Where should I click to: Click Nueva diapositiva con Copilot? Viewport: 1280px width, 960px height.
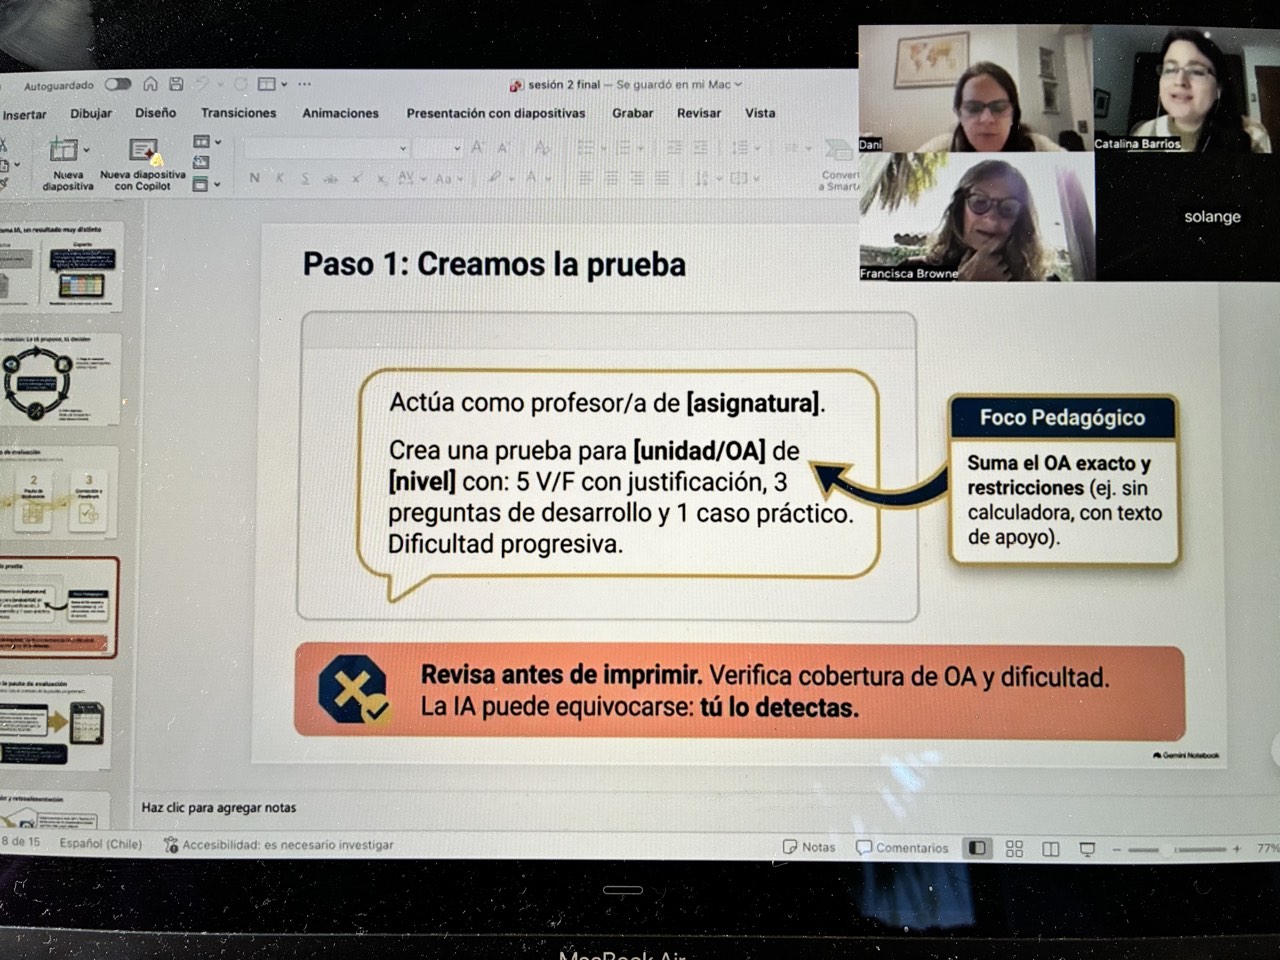tap(143, 164)
